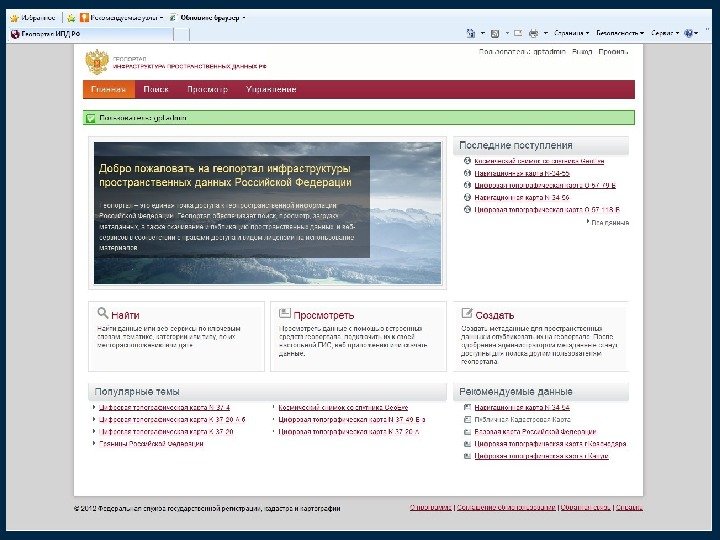The width and height of the screenshot is (720, 540).
Task: Open the Рекомендуемые узлы suggested sites dropdown
Action: tap(122, 18)
